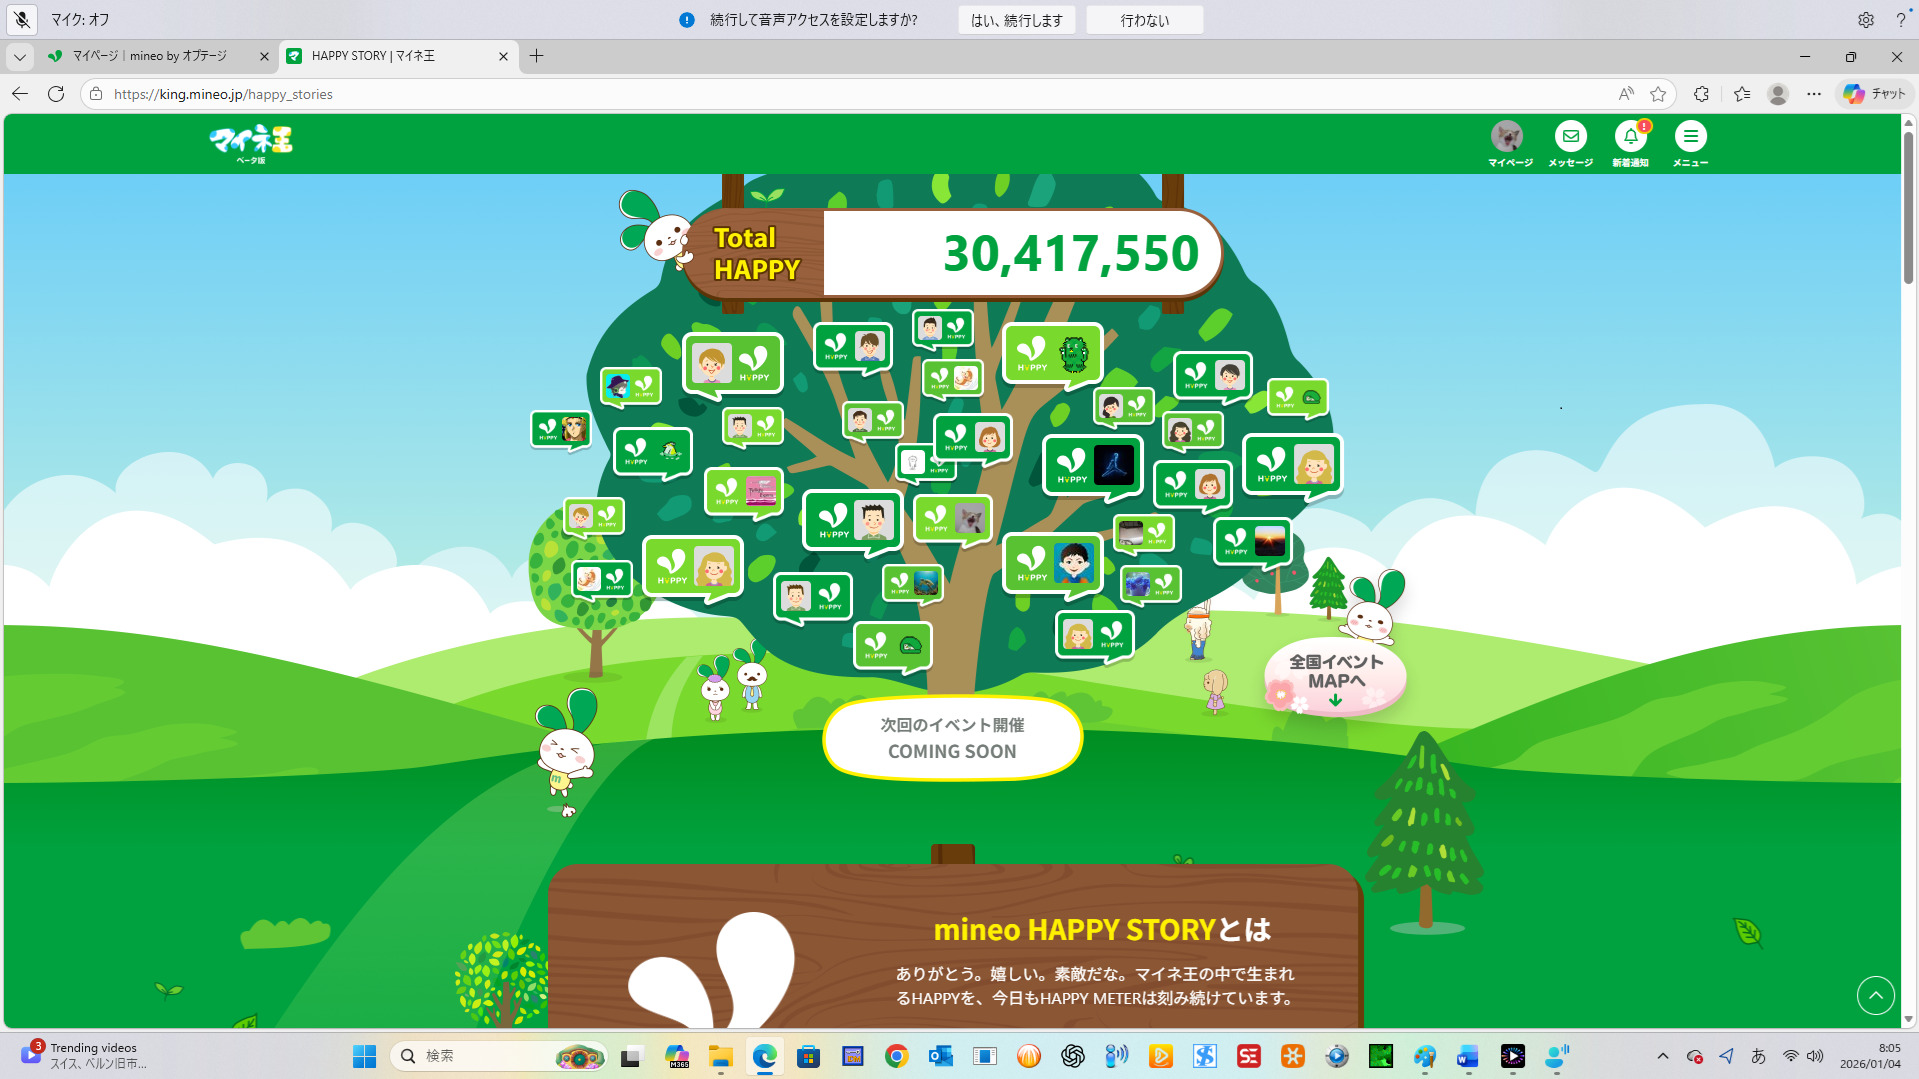This screenshot has height=1079, width=1919.
Task: Click the green monster avatar HAPPY bubble
Action: pos(1053,355)
